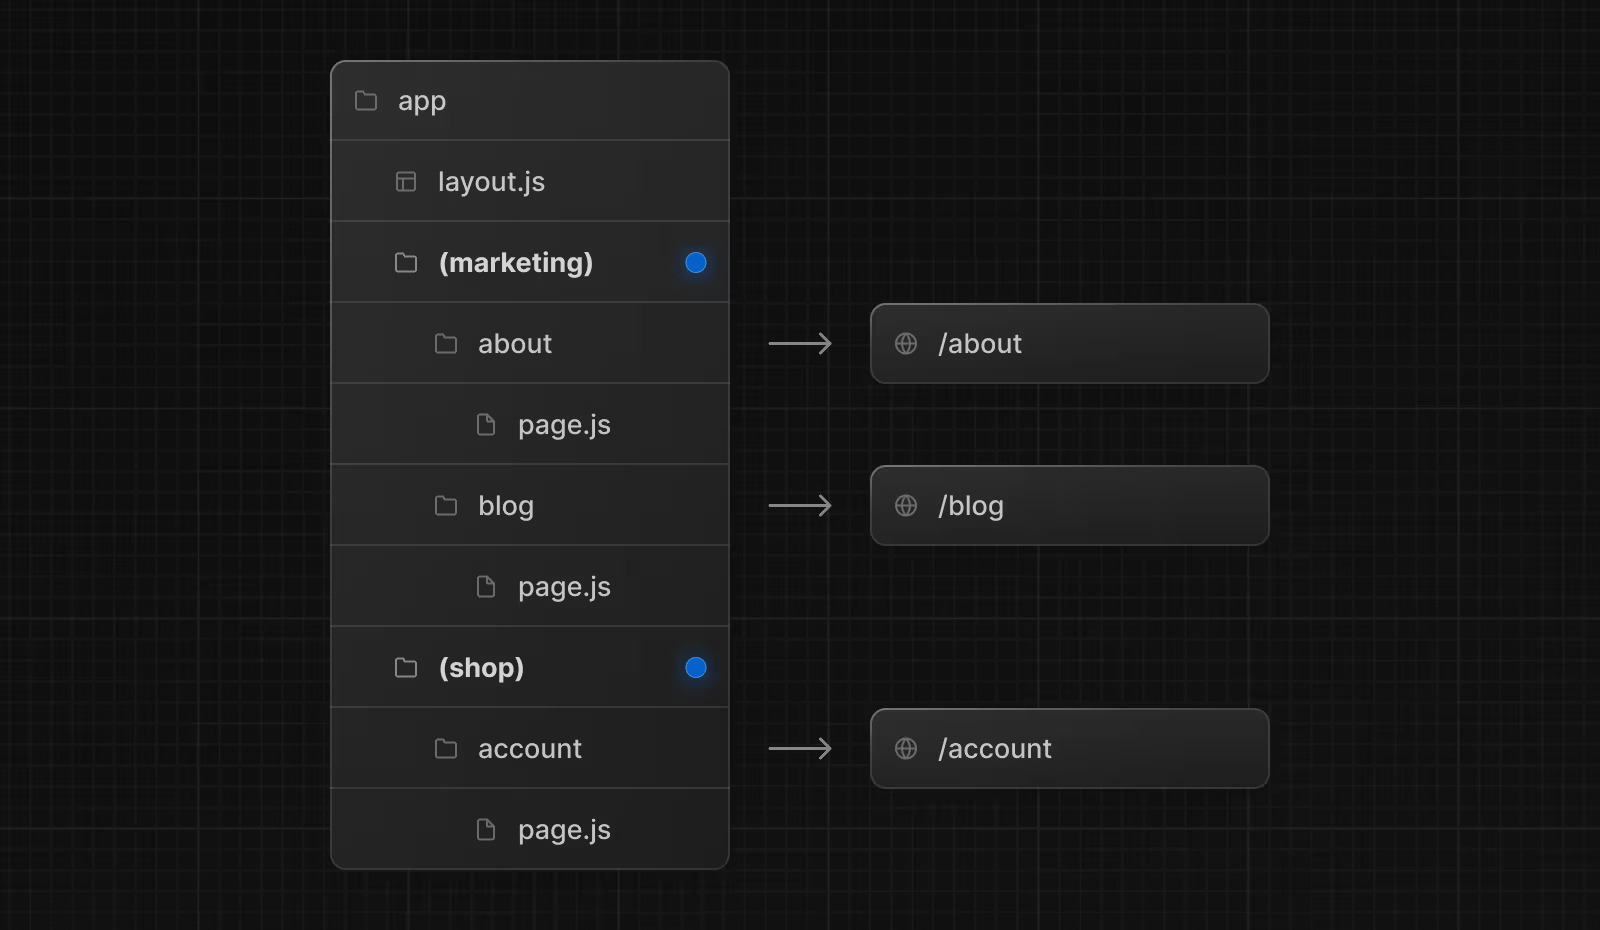This screenshot has height=930, width=1600.
Task: Click the page.js entry under the shop account
Action: pyautogui.click(x=563, y=829)
